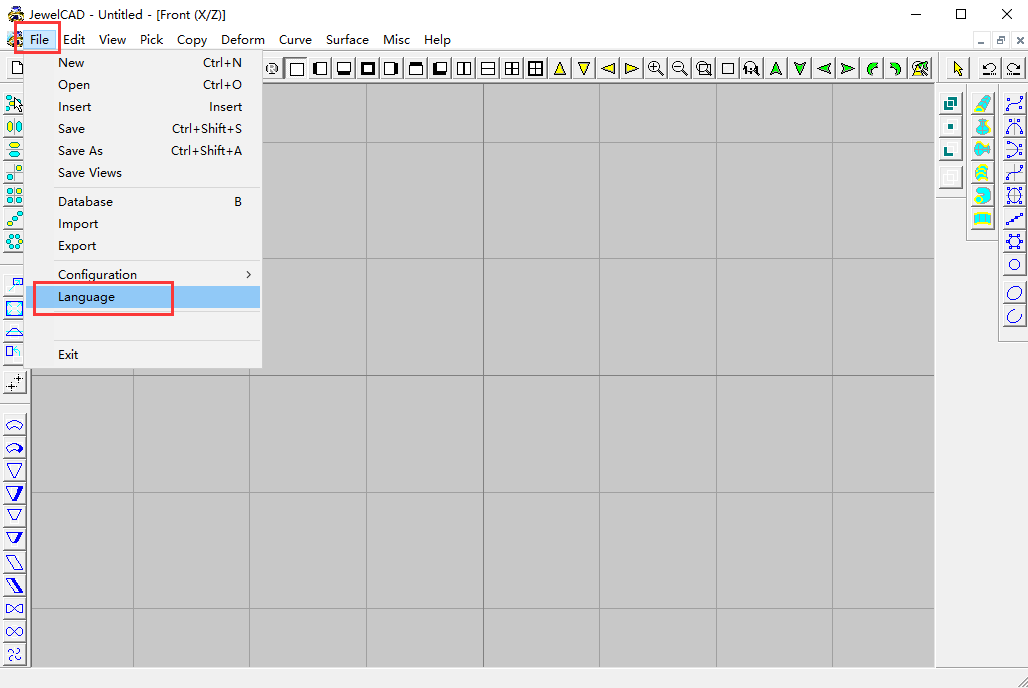The image size is (1028, 688).
Task: Select the Zoom Out tool
Action: 680,68
